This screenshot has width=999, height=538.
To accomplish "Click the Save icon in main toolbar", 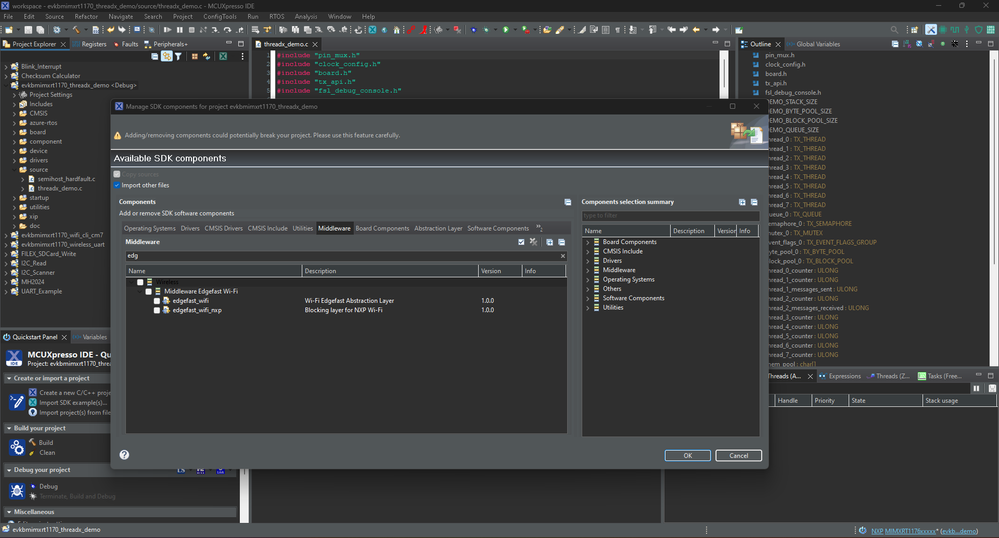I will click(x=28, y=30).
